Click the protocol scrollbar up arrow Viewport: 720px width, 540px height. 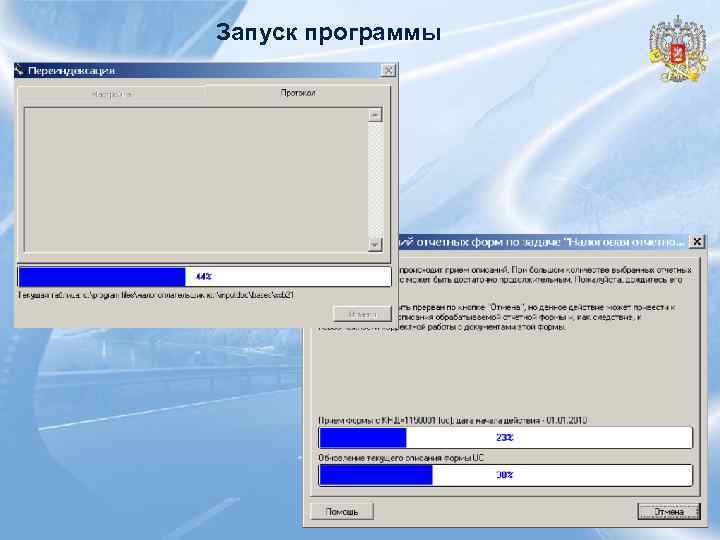(375, 115)
